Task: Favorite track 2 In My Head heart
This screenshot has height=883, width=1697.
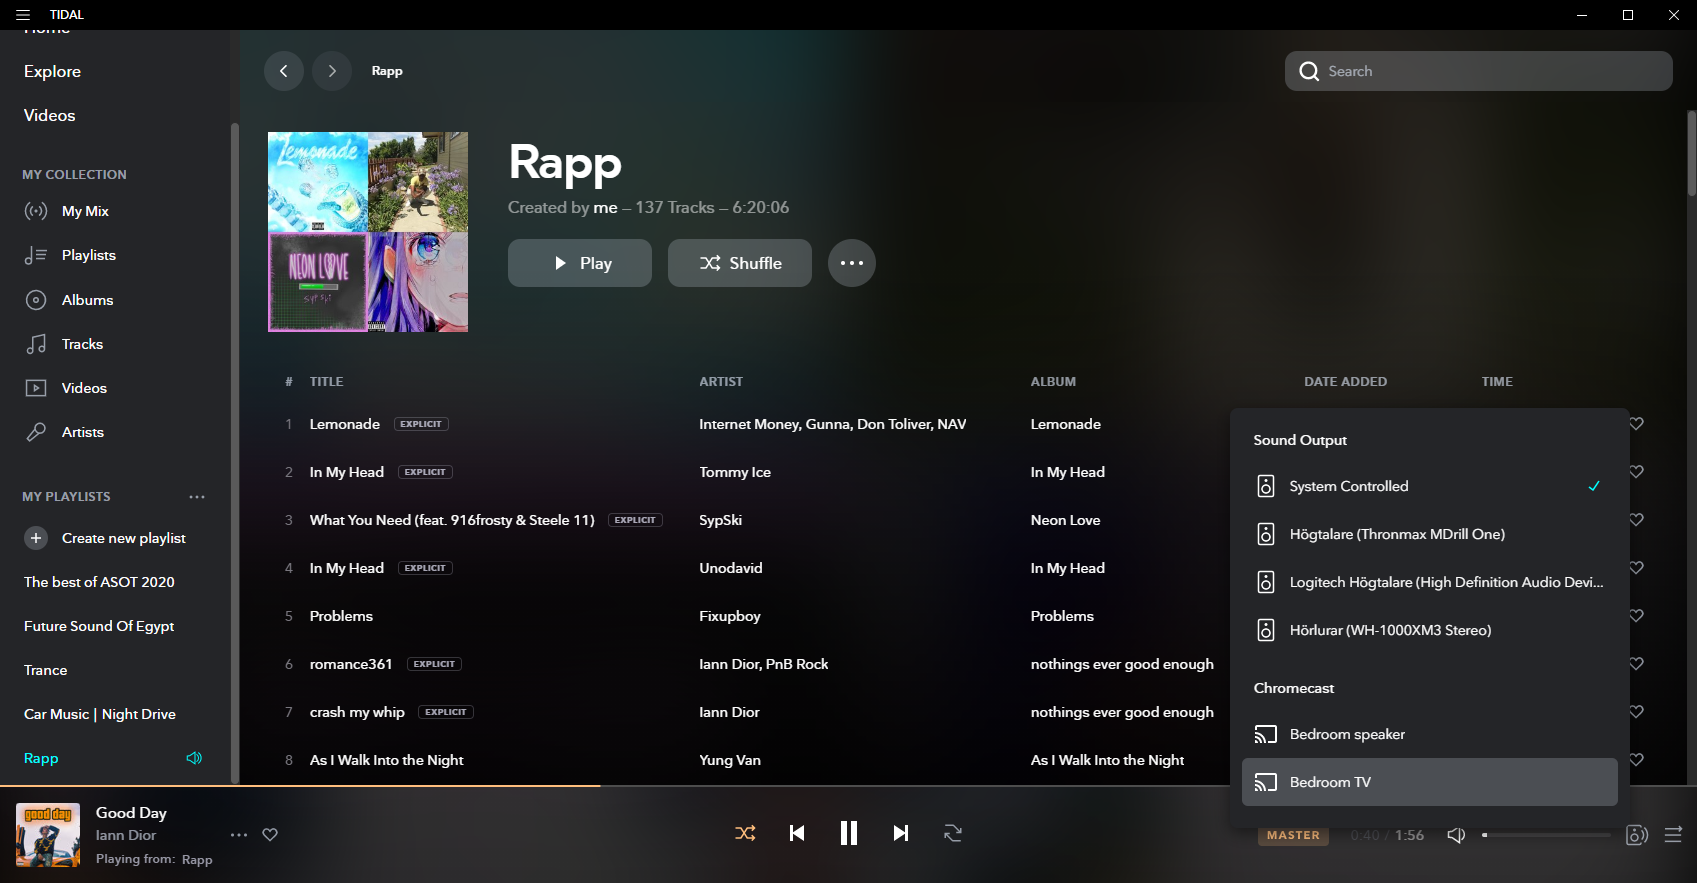Action: point(1637,472)
